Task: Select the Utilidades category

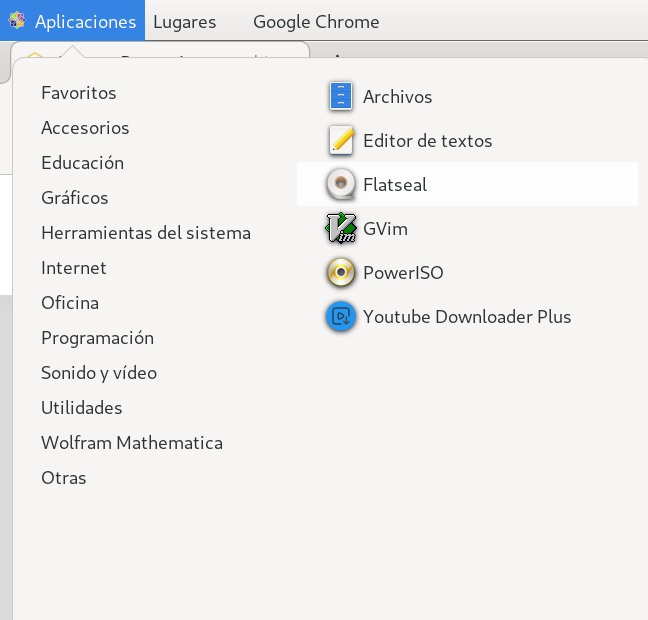Action: tap(82, 408)
